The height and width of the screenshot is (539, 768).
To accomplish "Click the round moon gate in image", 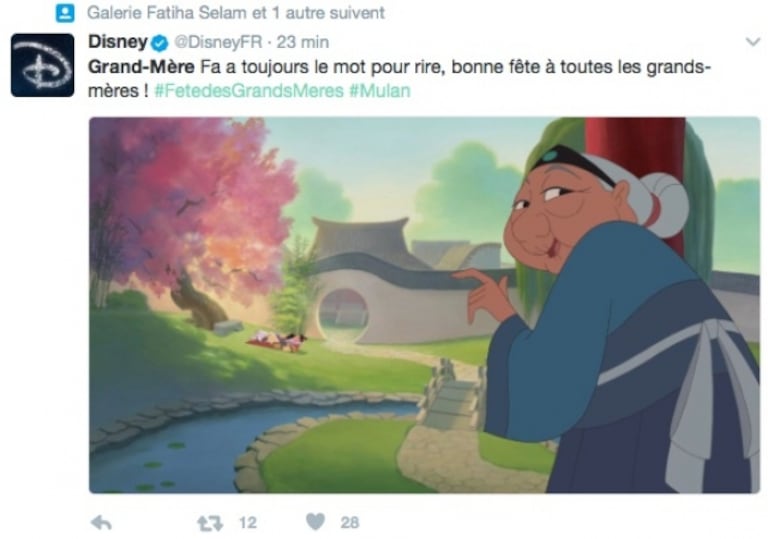I will 342,313.
